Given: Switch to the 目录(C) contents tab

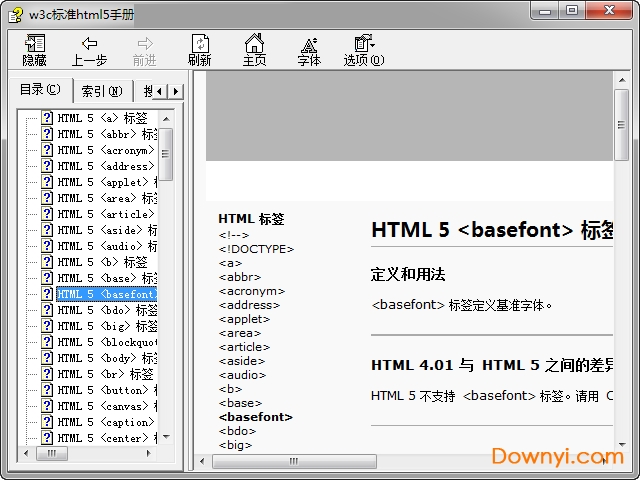Looking at the screenshot, I should click(x=40, y=89).
